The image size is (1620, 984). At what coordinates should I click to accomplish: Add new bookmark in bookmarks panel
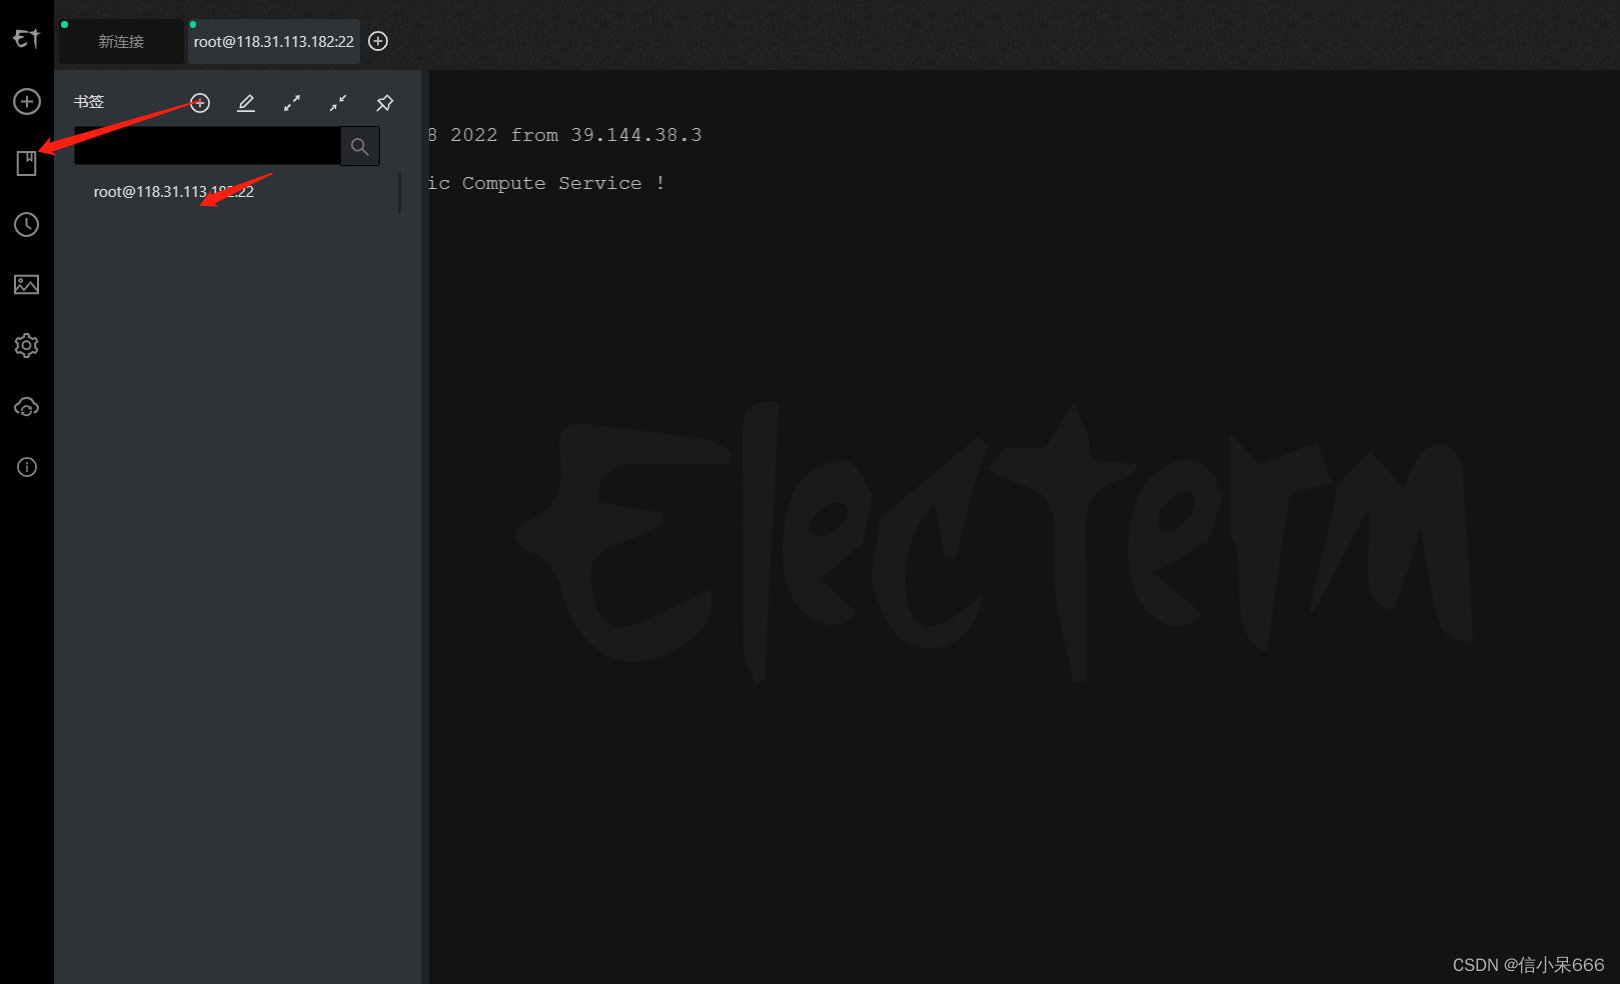200,103
